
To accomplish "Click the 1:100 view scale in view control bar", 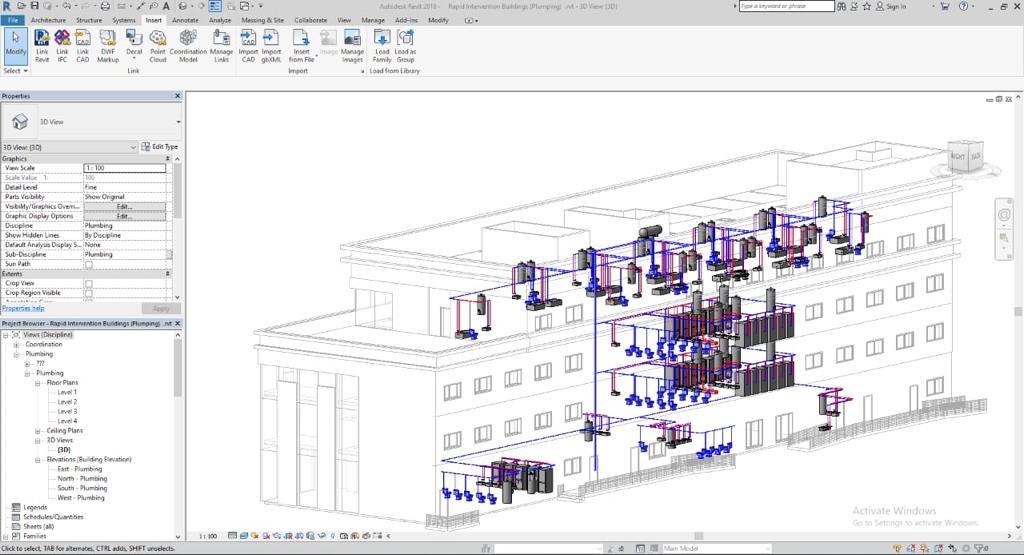I will click(208, 536).
